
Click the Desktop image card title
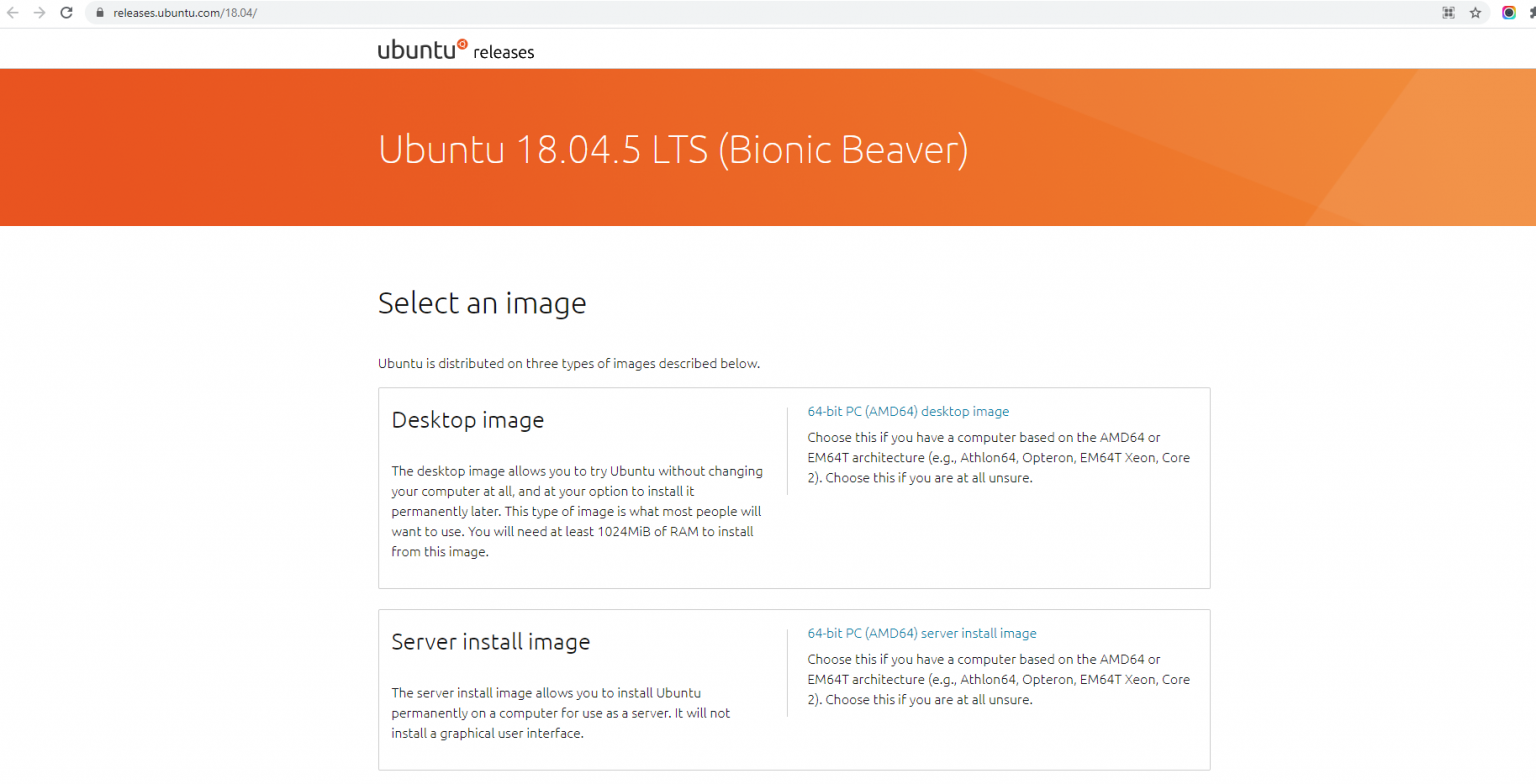[x=468, y=420]
